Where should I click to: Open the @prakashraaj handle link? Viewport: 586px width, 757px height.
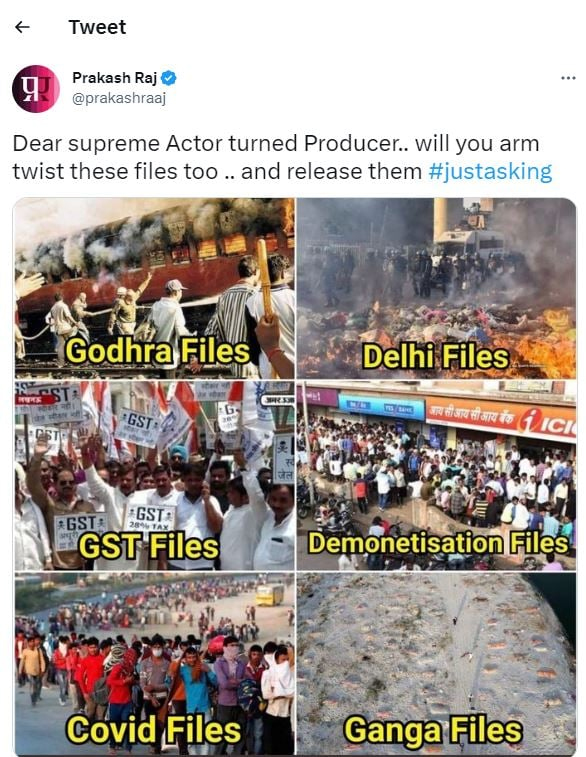[119, 98]
